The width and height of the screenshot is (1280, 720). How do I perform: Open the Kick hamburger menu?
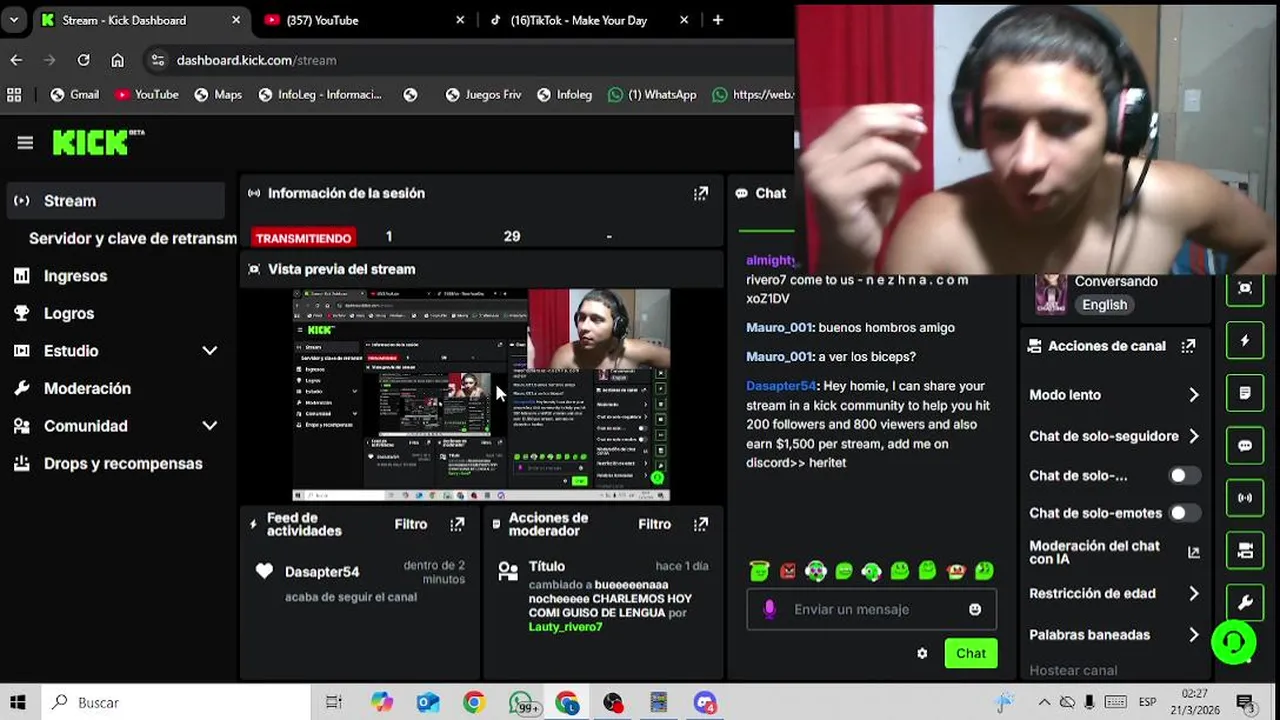coord(25,143)
